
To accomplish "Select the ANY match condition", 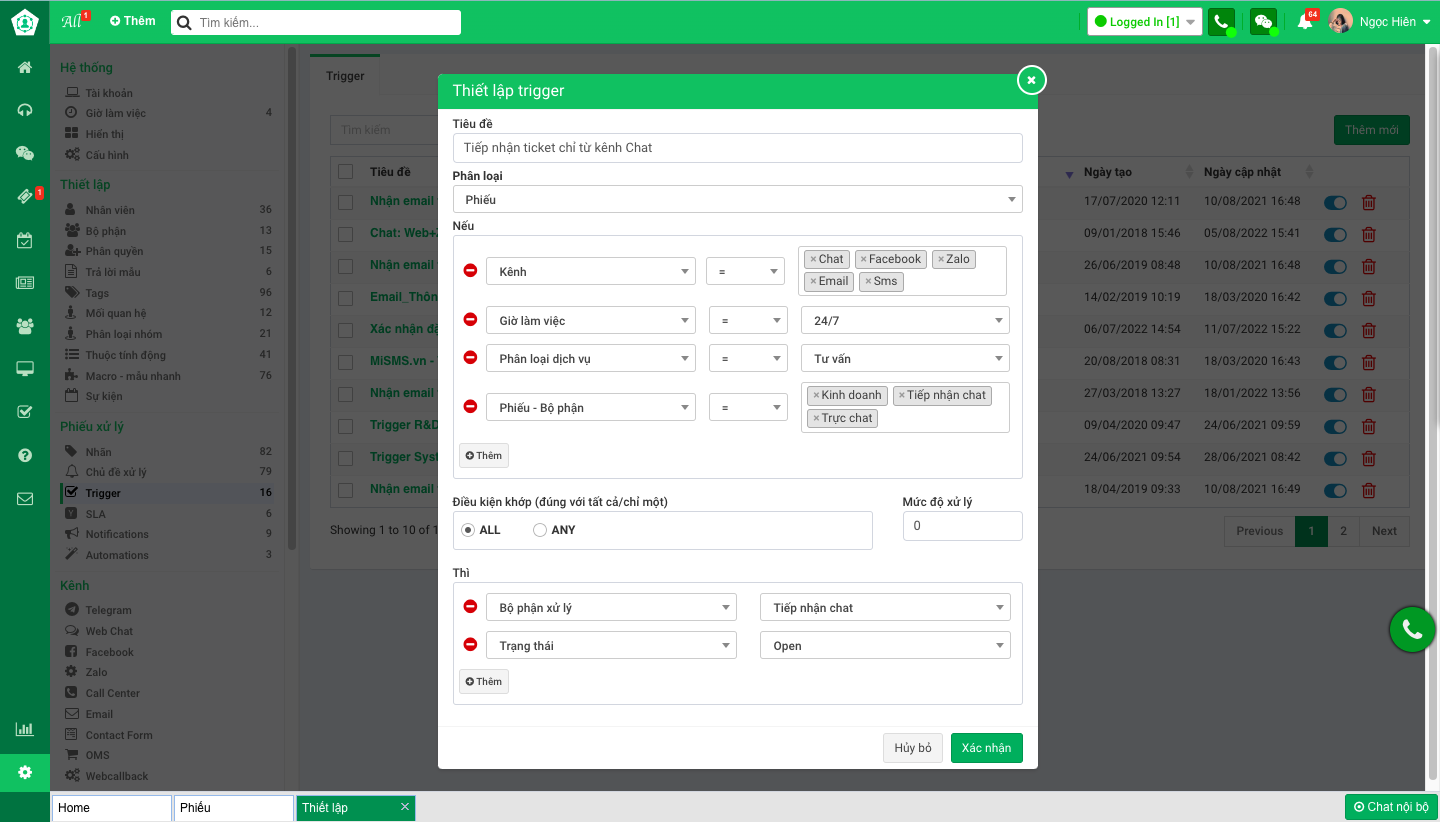I will click(540, 530).
